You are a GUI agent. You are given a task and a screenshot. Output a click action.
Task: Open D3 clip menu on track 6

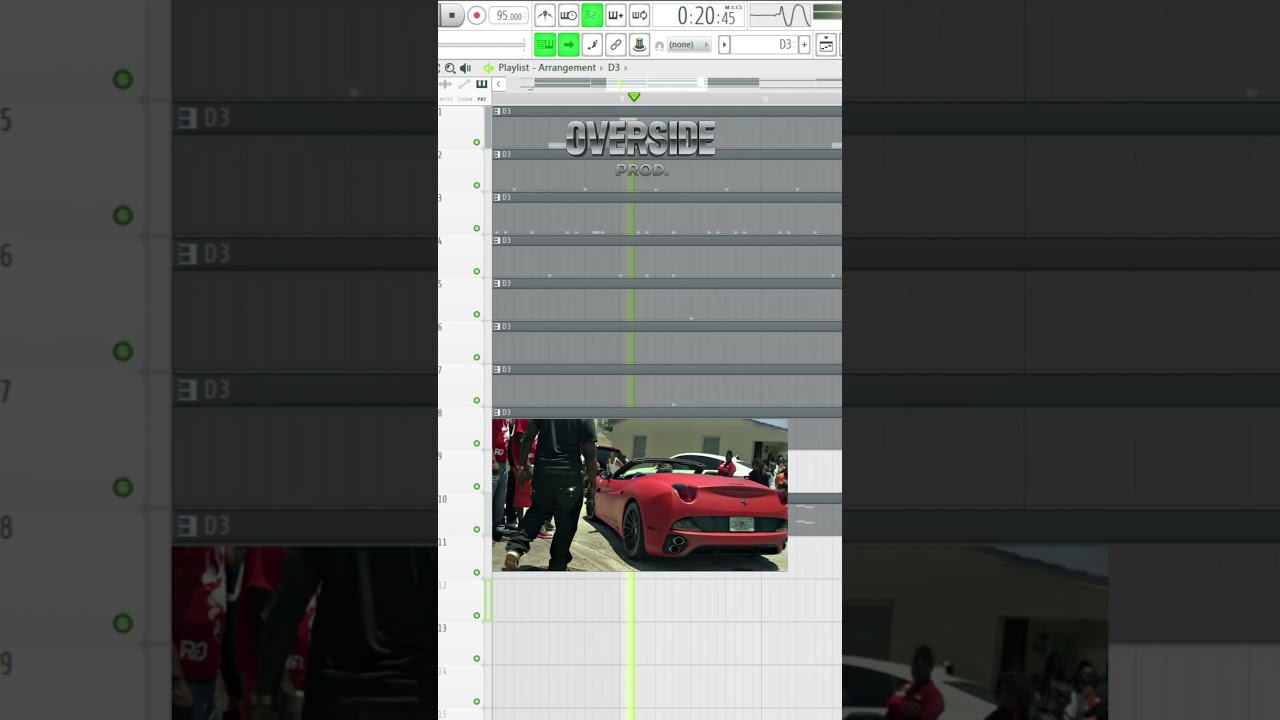pyautogui.click(x=497, y=326)
